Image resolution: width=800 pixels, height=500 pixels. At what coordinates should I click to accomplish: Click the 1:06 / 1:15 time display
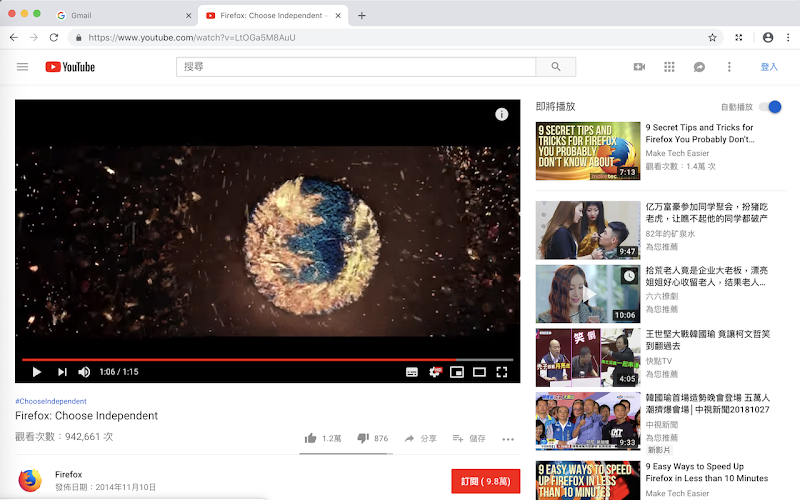point(118,372)
